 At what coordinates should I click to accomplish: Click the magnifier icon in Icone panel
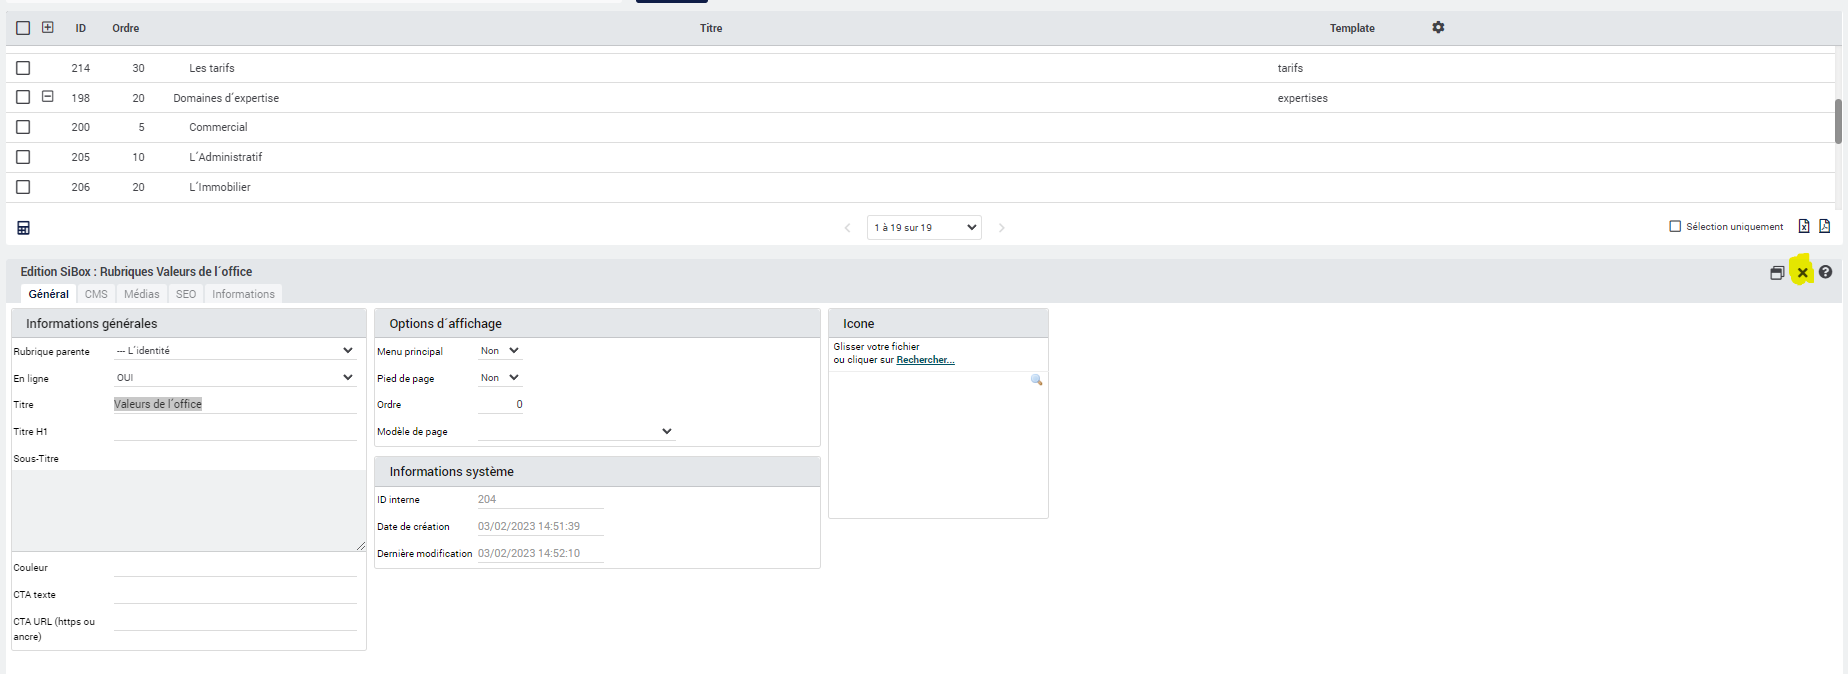click(1036, 380)
